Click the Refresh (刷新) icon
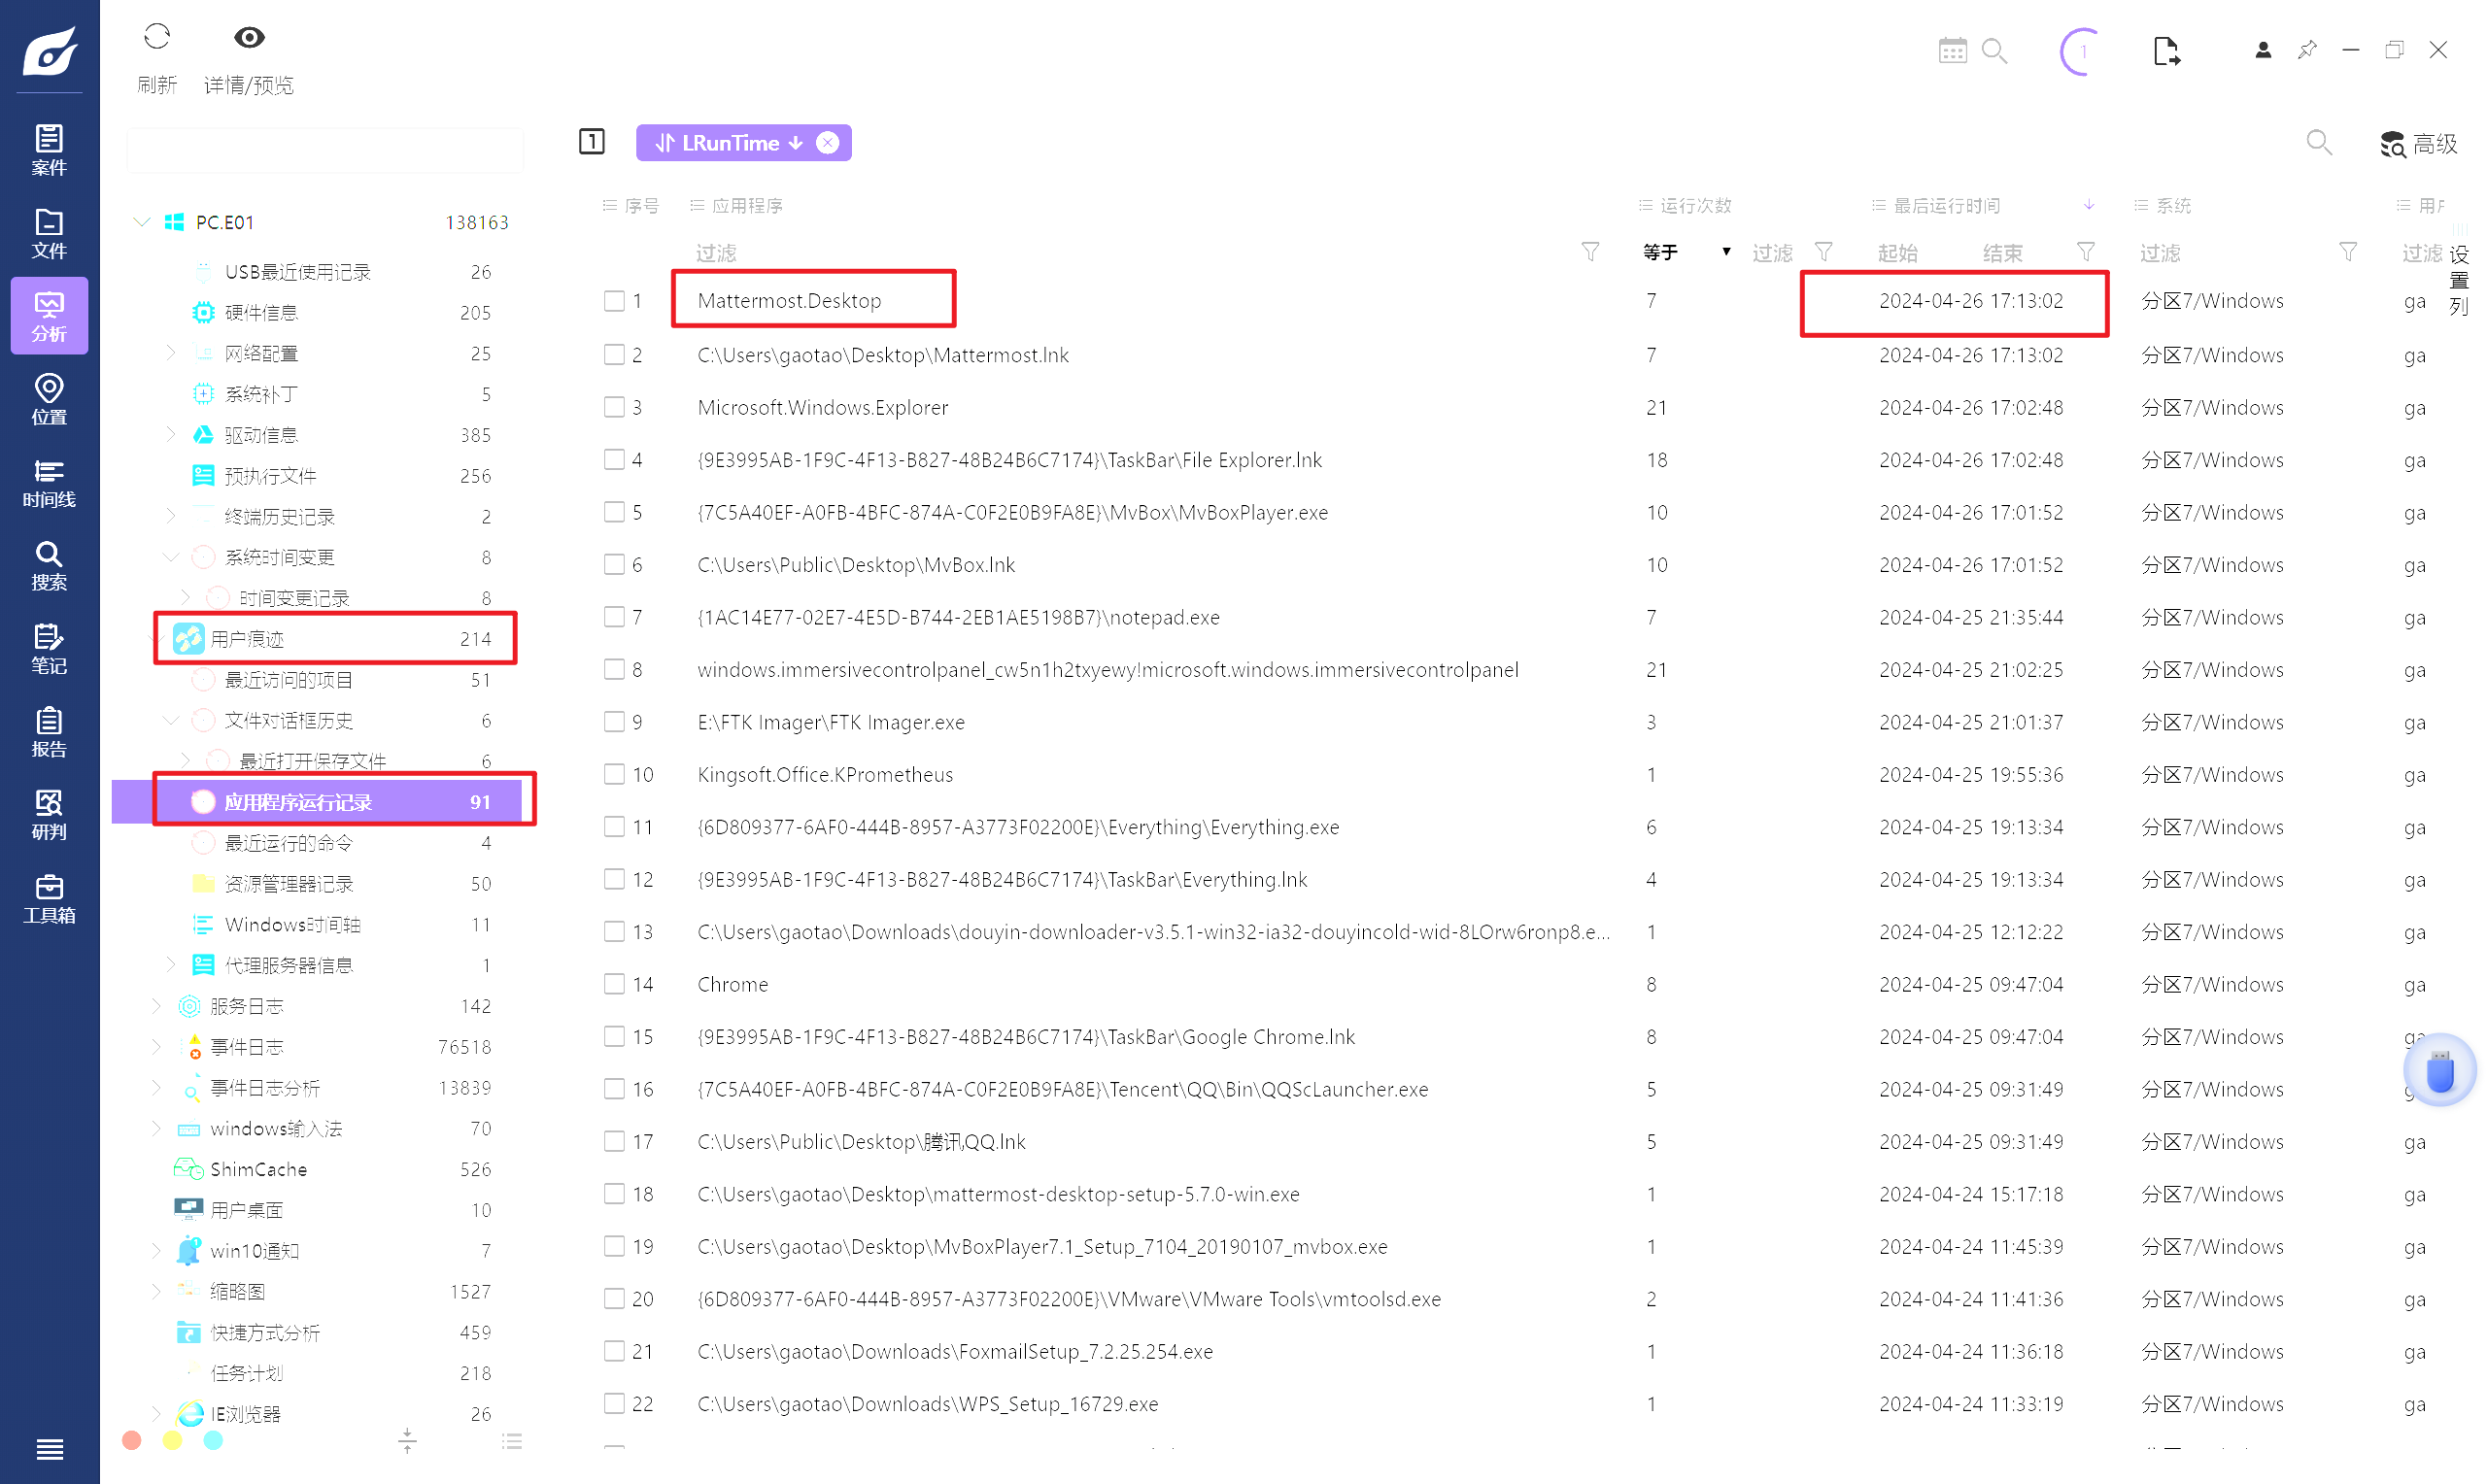Viewport: 2487px width, 1484px height. click(157, 38)
